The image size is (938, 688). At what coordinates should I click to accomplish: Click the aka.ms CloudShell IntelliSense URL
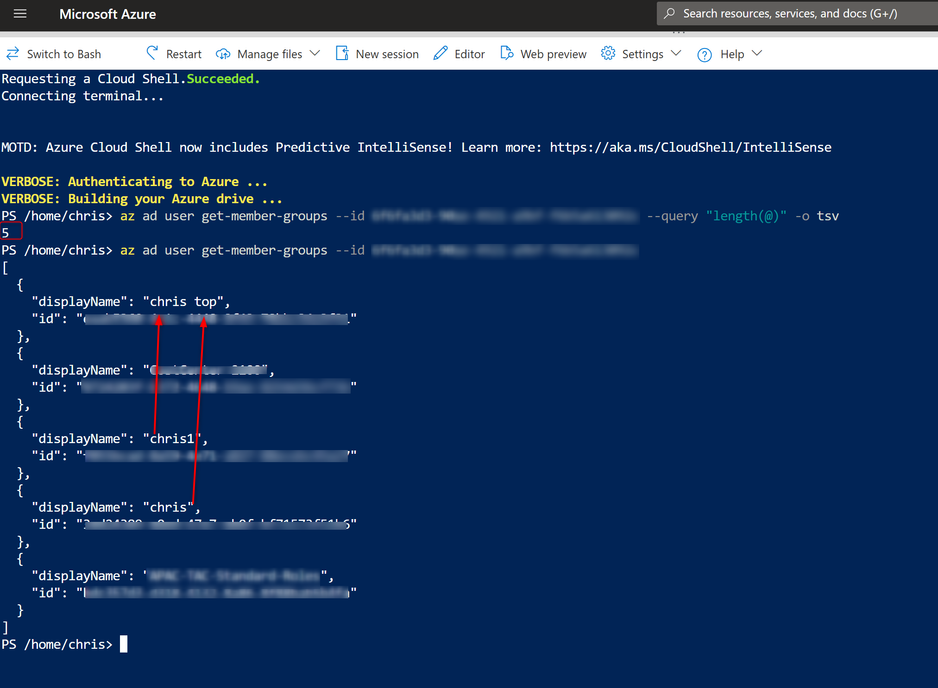(690, 147)
